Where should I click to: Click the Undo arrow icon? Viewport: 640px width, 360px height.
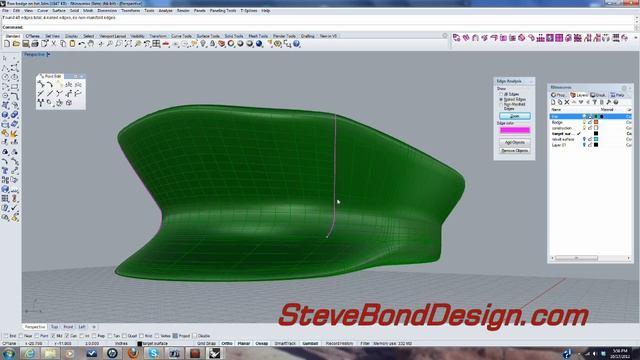(x=82, y=44)
